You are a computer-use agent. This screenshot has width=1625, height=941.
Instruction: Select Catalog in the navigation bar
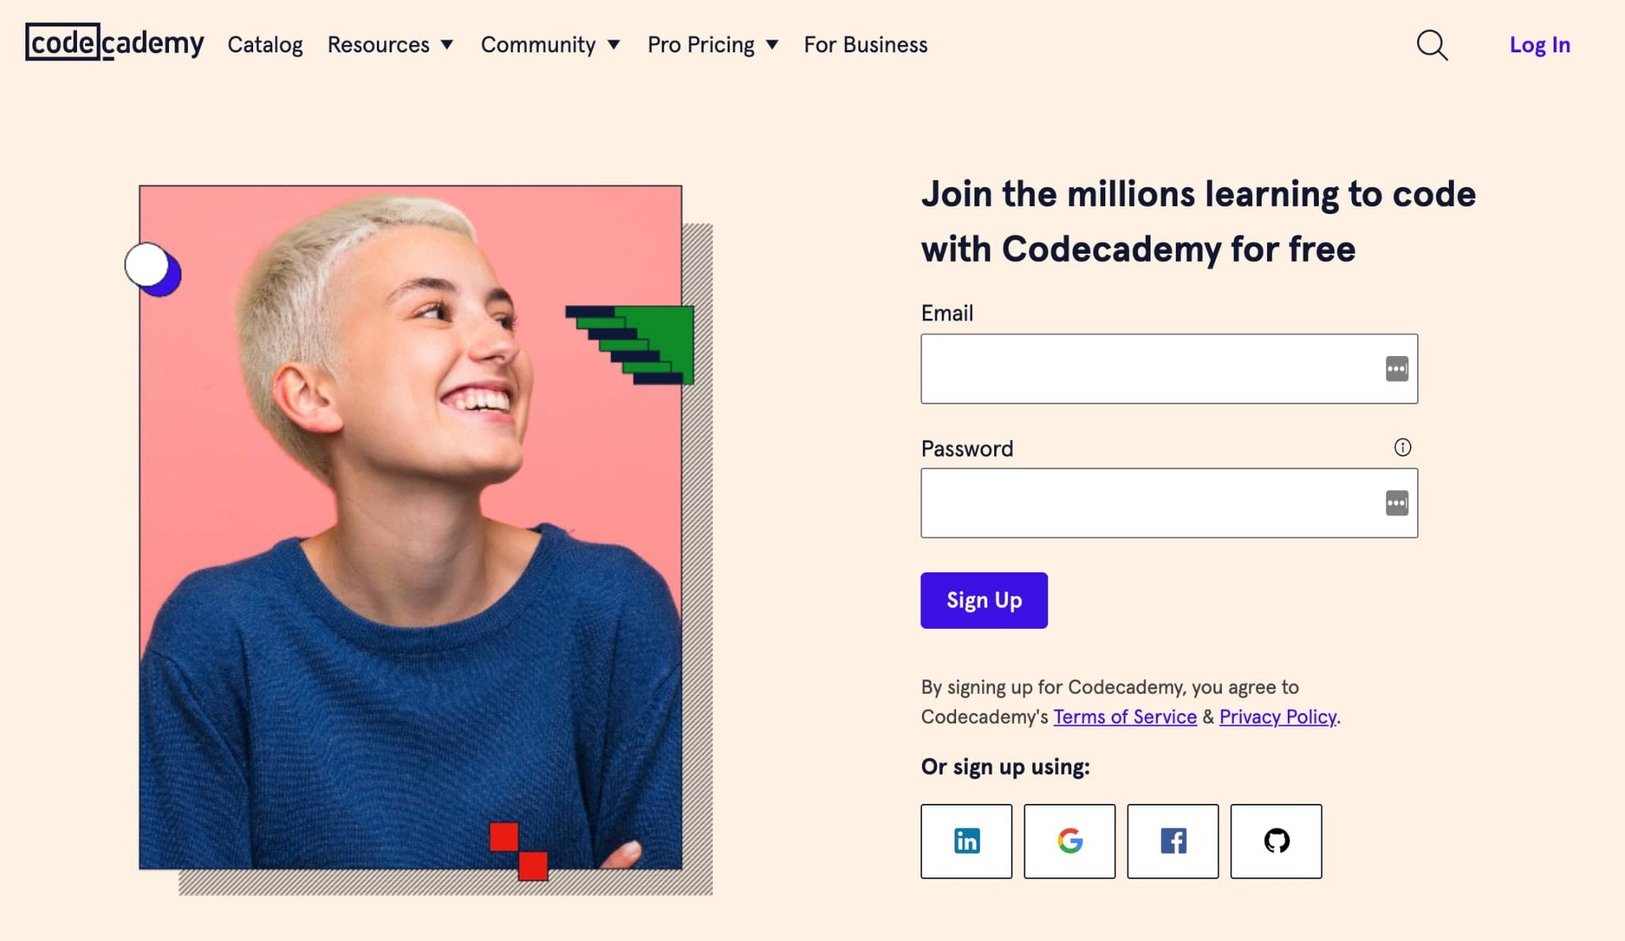[265, 45]
